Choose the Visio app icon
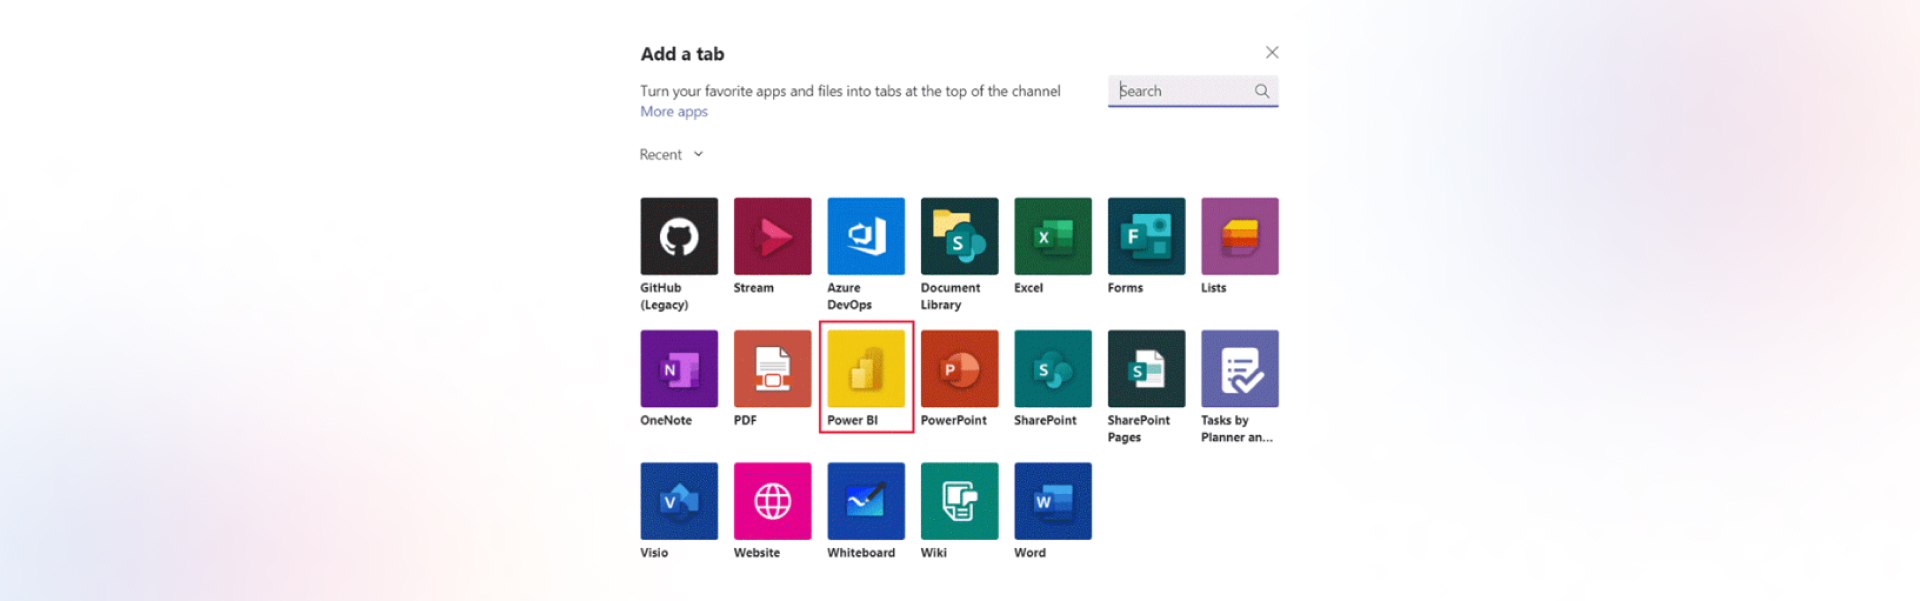This screenshot has width=1920, height=601. click(x=679, y=501)
